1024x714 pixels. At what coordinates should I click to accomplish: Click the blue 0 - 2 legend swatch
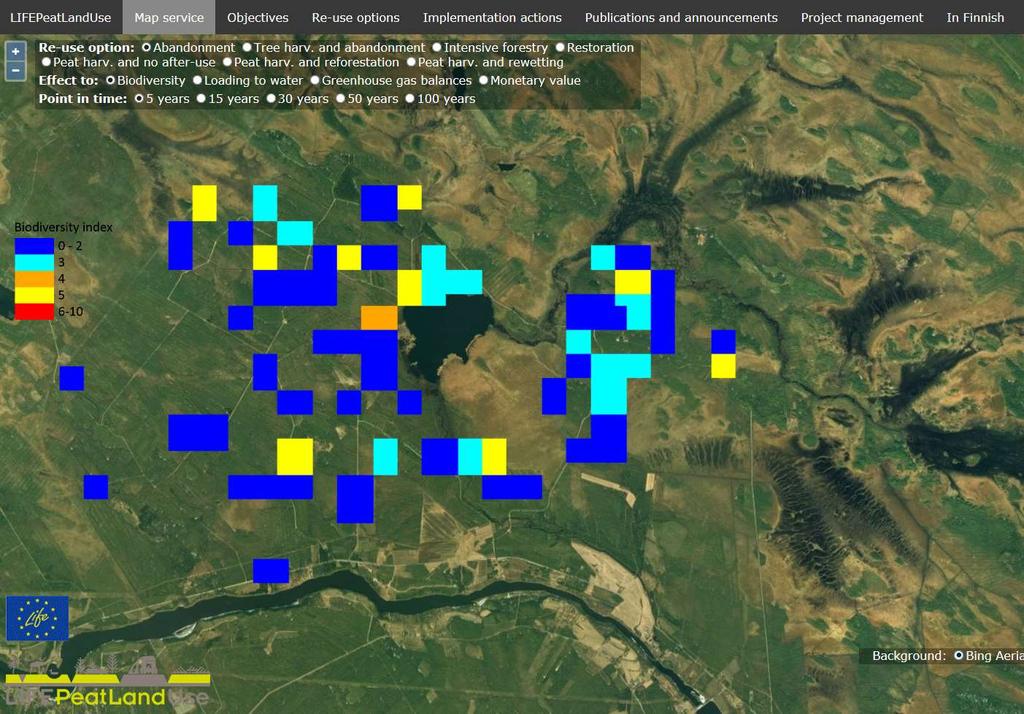[x=35, y=246]
